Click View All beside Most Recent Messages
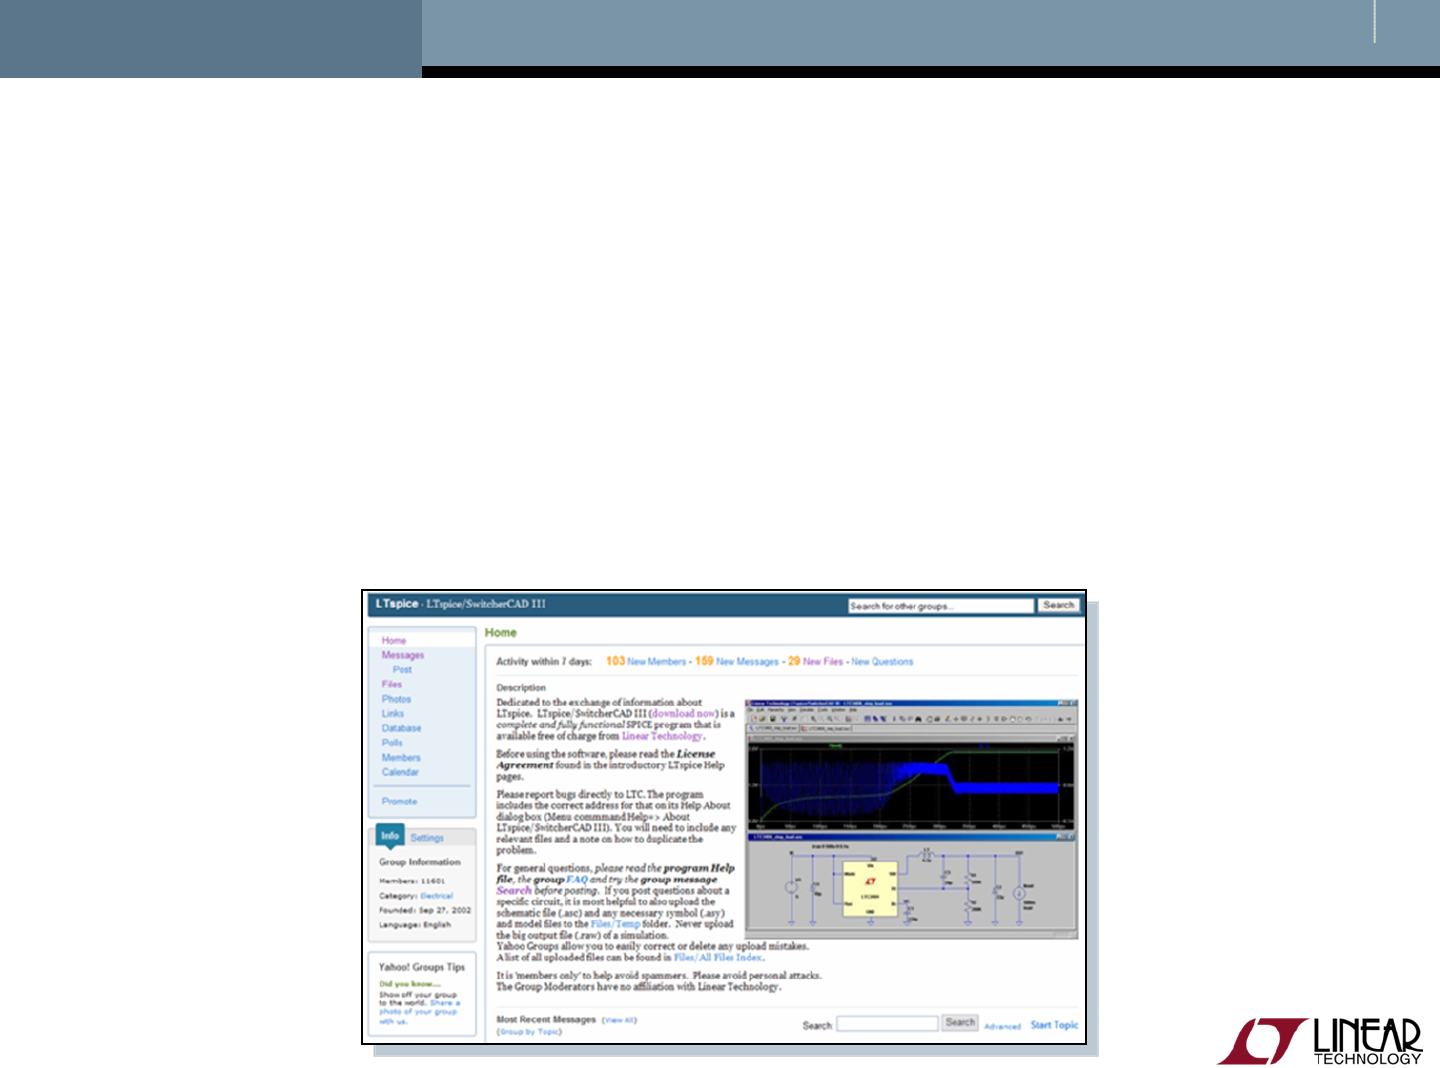Viewport: 1440px width, 1068px height. coord(619,1021)
